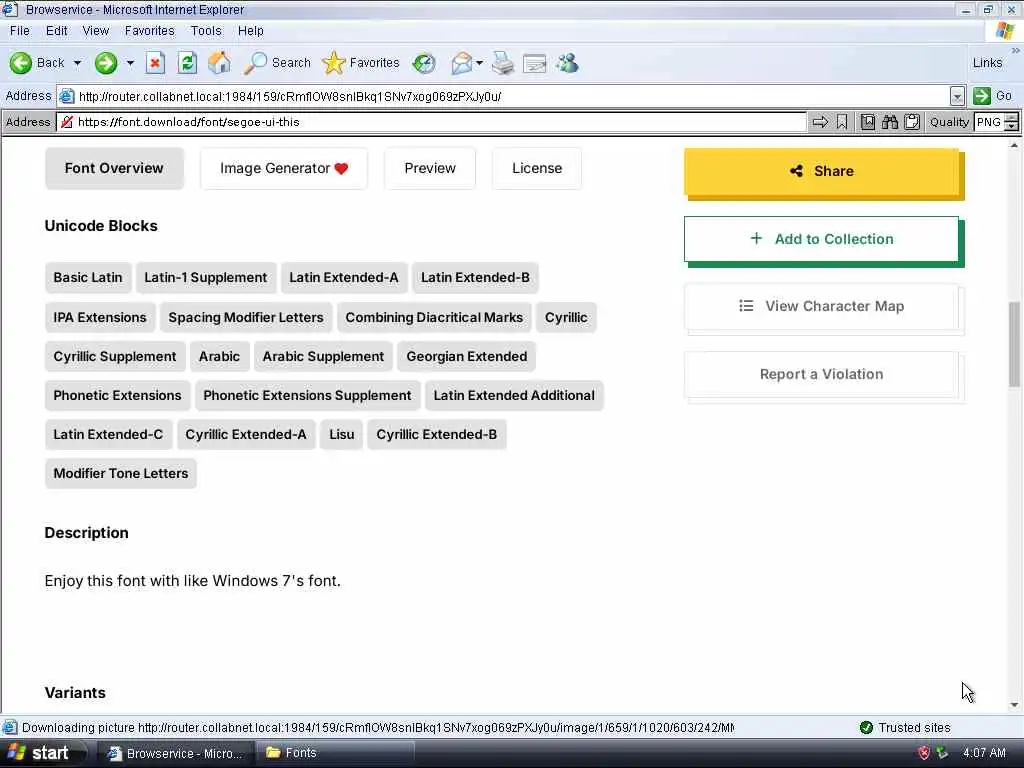Viewport: 1024px width, 768px height.
Task: Refresh the page with the toolbar icon
Action: click(187, 63)
